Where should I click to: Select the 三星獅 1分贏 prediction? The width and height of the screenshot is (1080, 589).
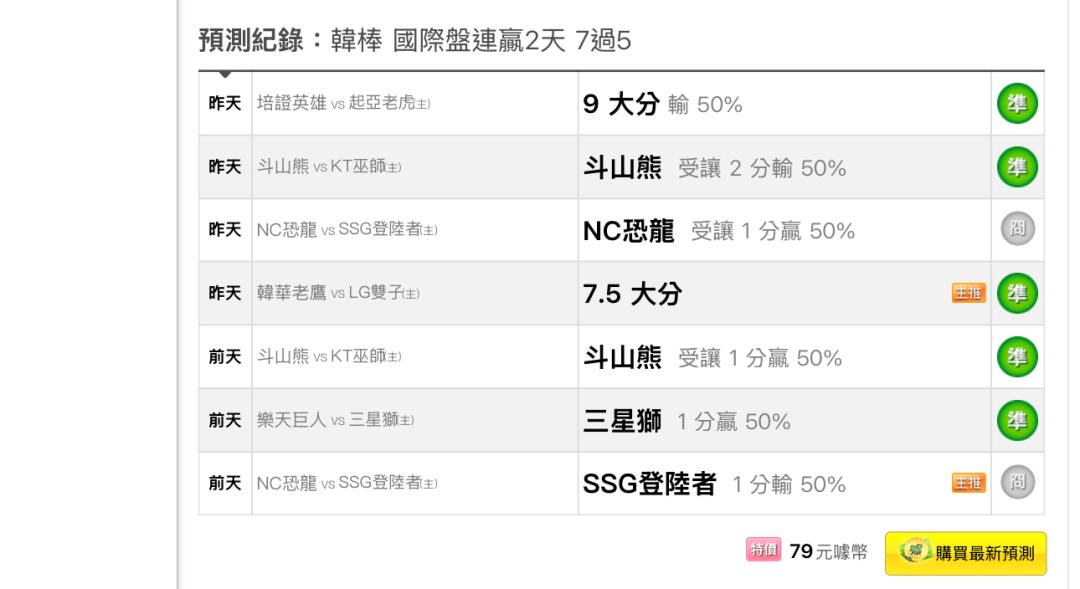click(687, 421)
